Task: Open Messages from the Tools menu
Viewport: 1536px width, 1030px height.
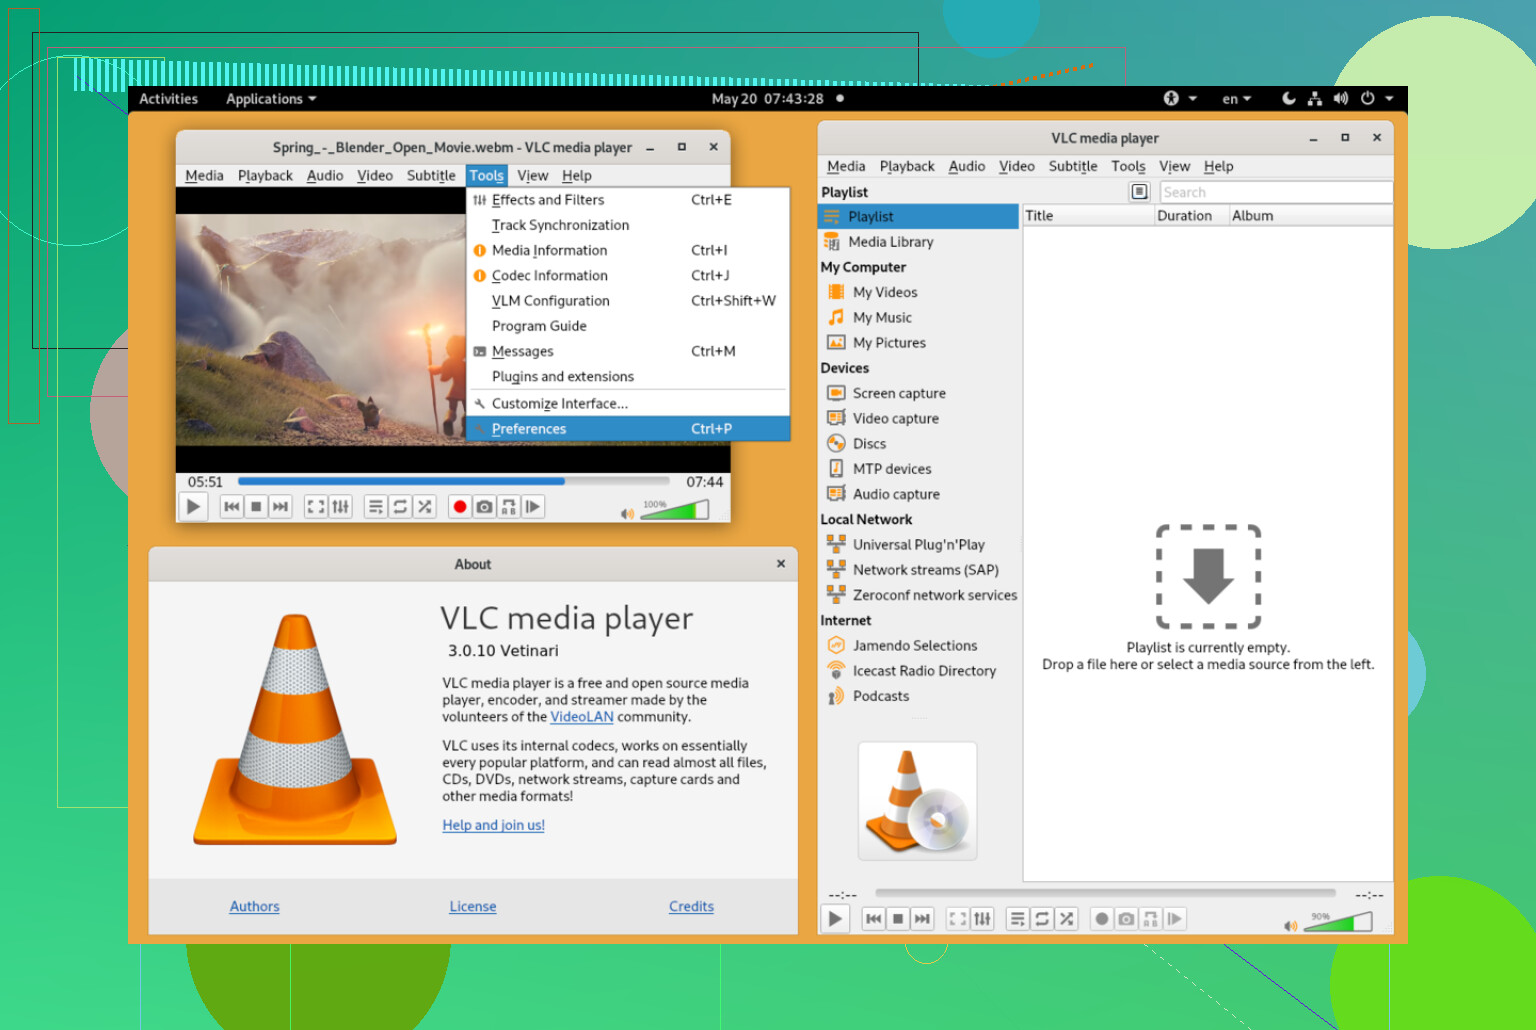Action: 628,351
